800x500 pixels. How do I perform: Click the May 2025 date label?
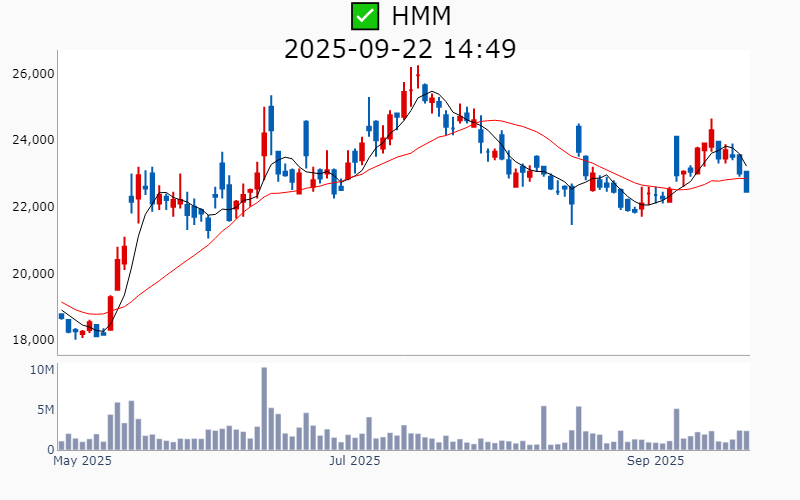(82, 461)
